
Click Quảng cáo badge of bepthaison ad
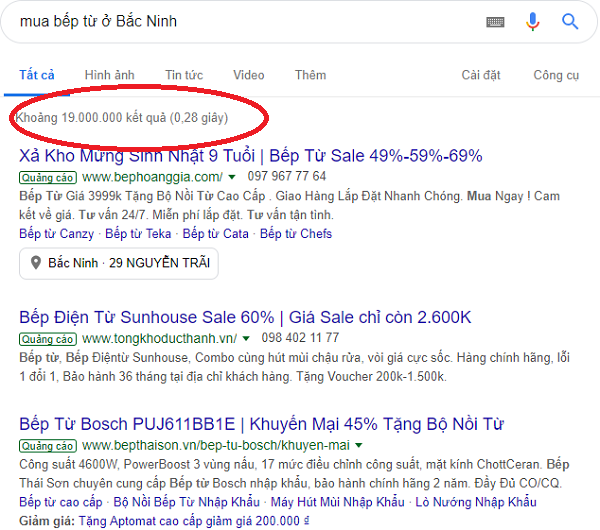48,446
